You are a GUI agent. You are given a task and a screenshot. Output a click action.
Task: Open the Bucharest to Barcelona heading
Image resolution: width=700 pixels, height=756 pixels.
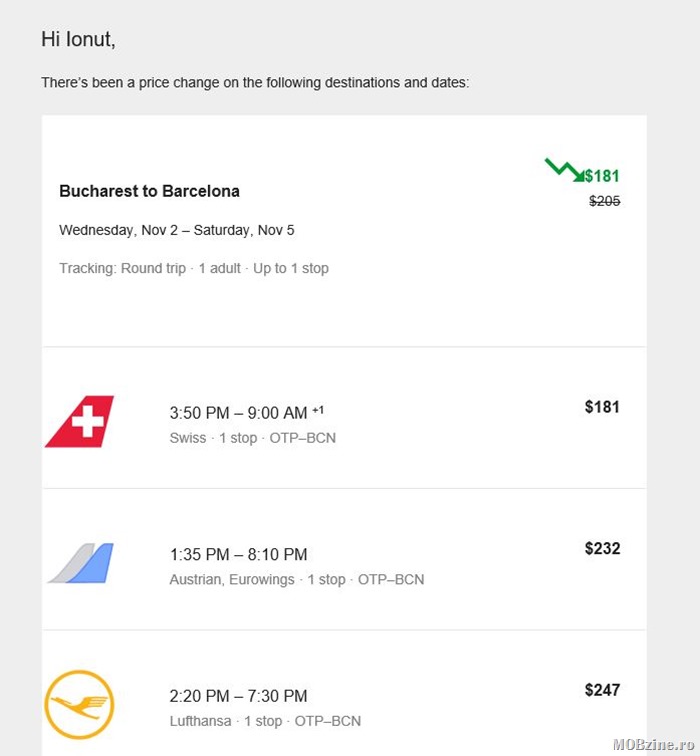pyautogui.click(x=149, y=191)
